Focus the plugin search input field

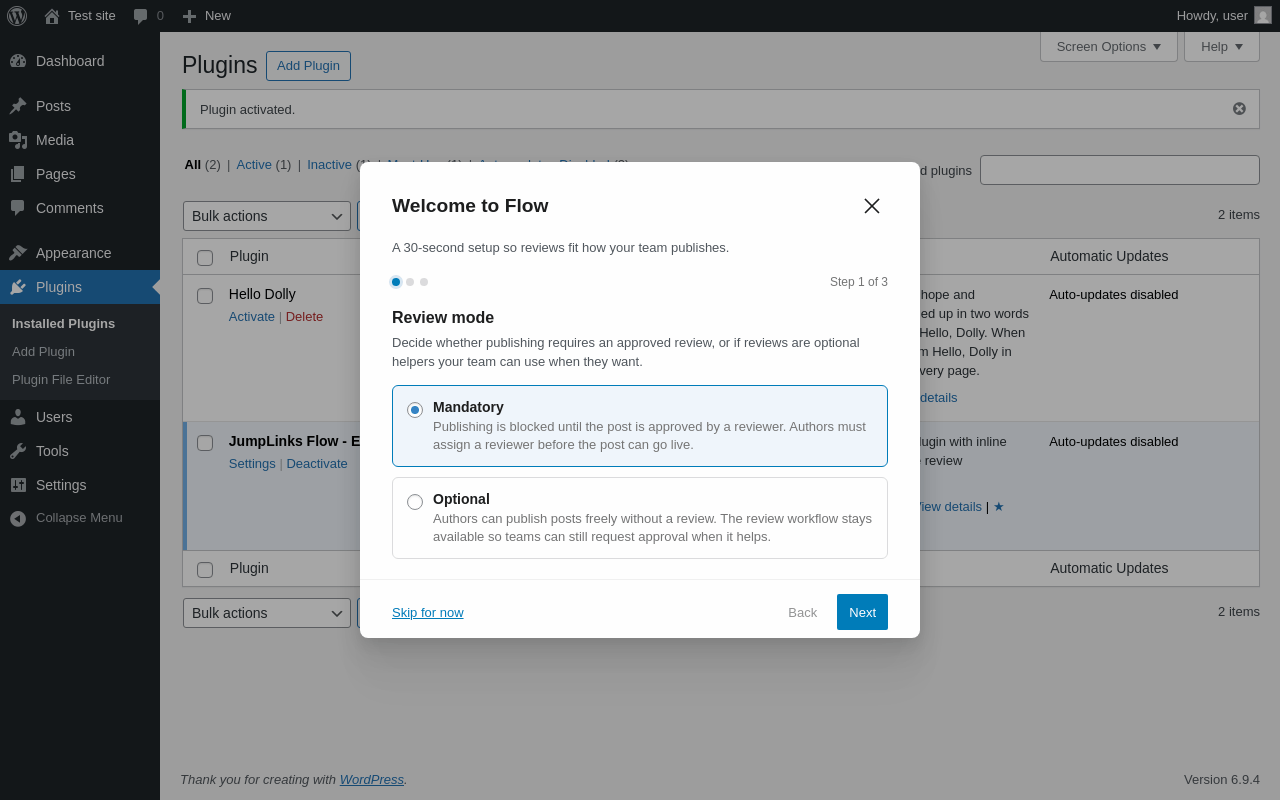coord(1119,170)
